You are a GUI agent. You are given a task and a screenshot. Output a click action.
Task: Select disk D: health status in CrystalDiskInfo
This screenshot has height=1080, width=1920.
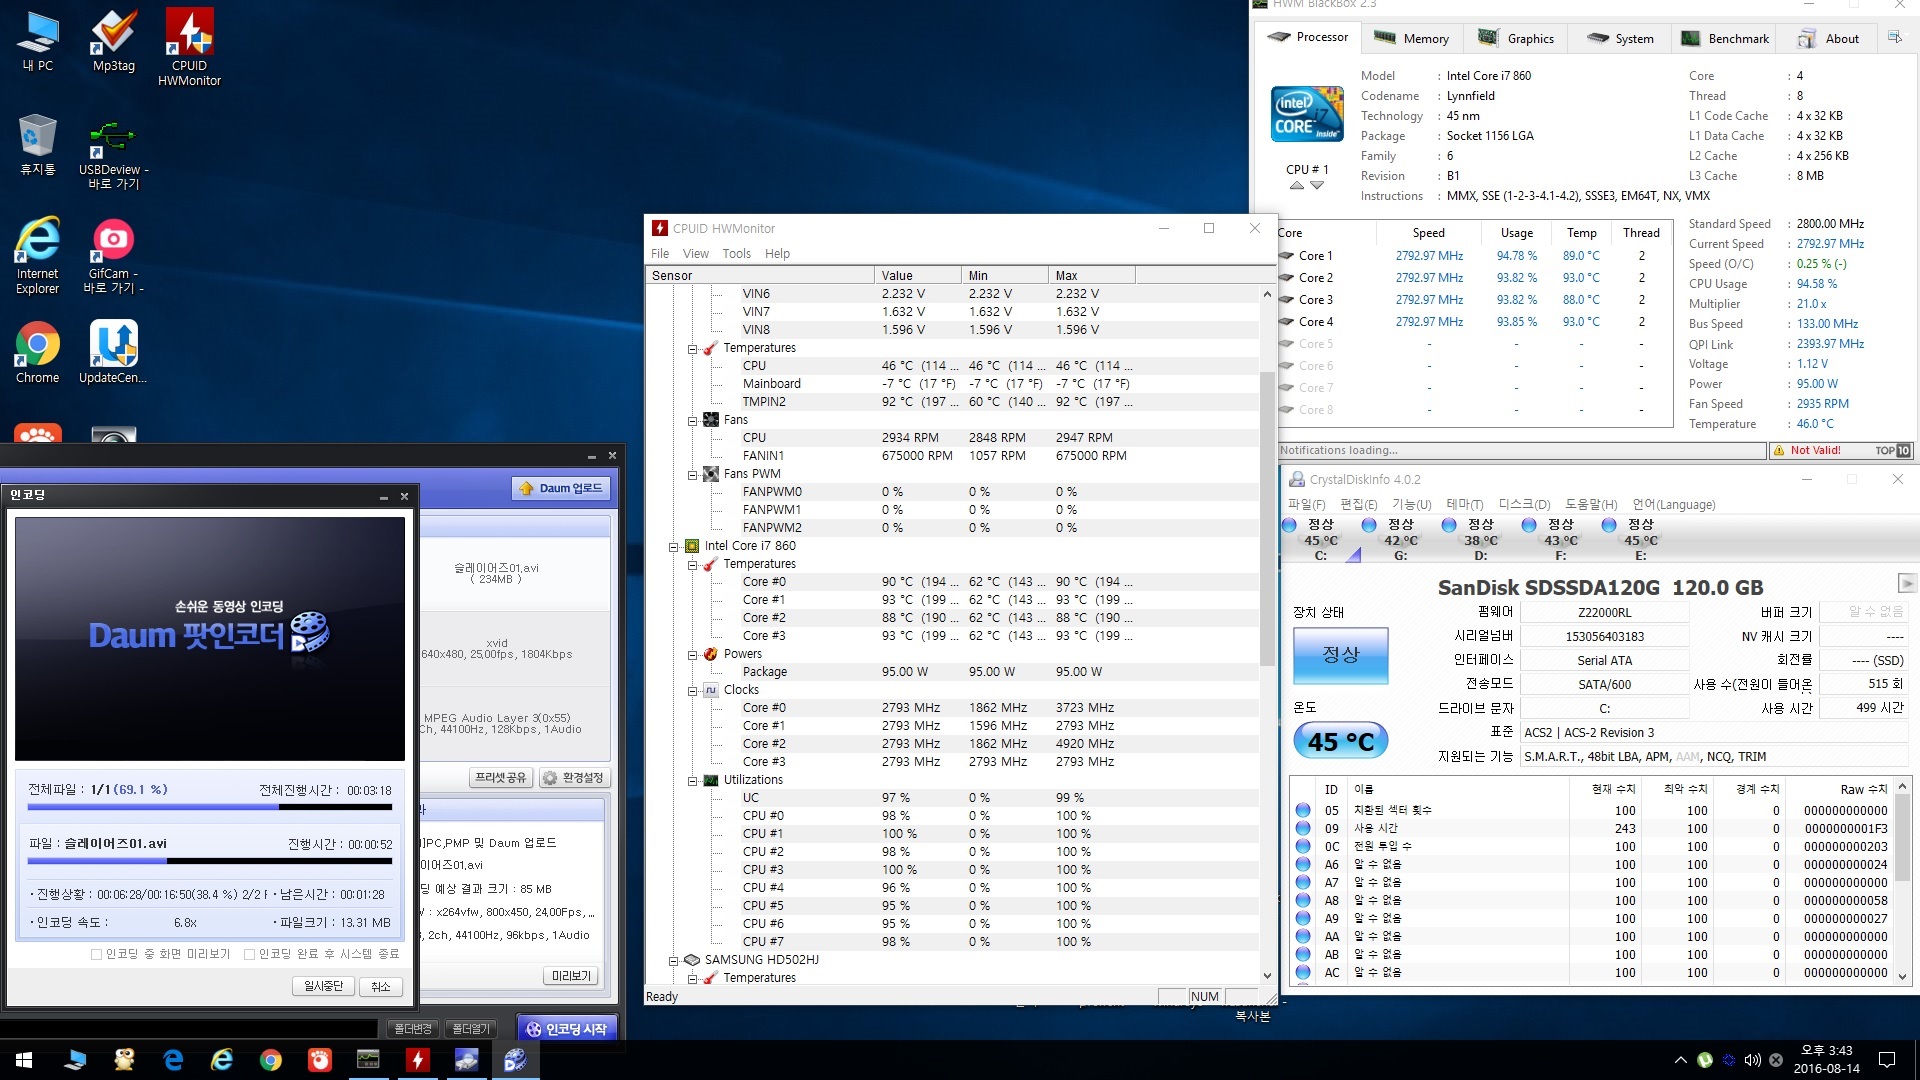tap(1480, 539)
